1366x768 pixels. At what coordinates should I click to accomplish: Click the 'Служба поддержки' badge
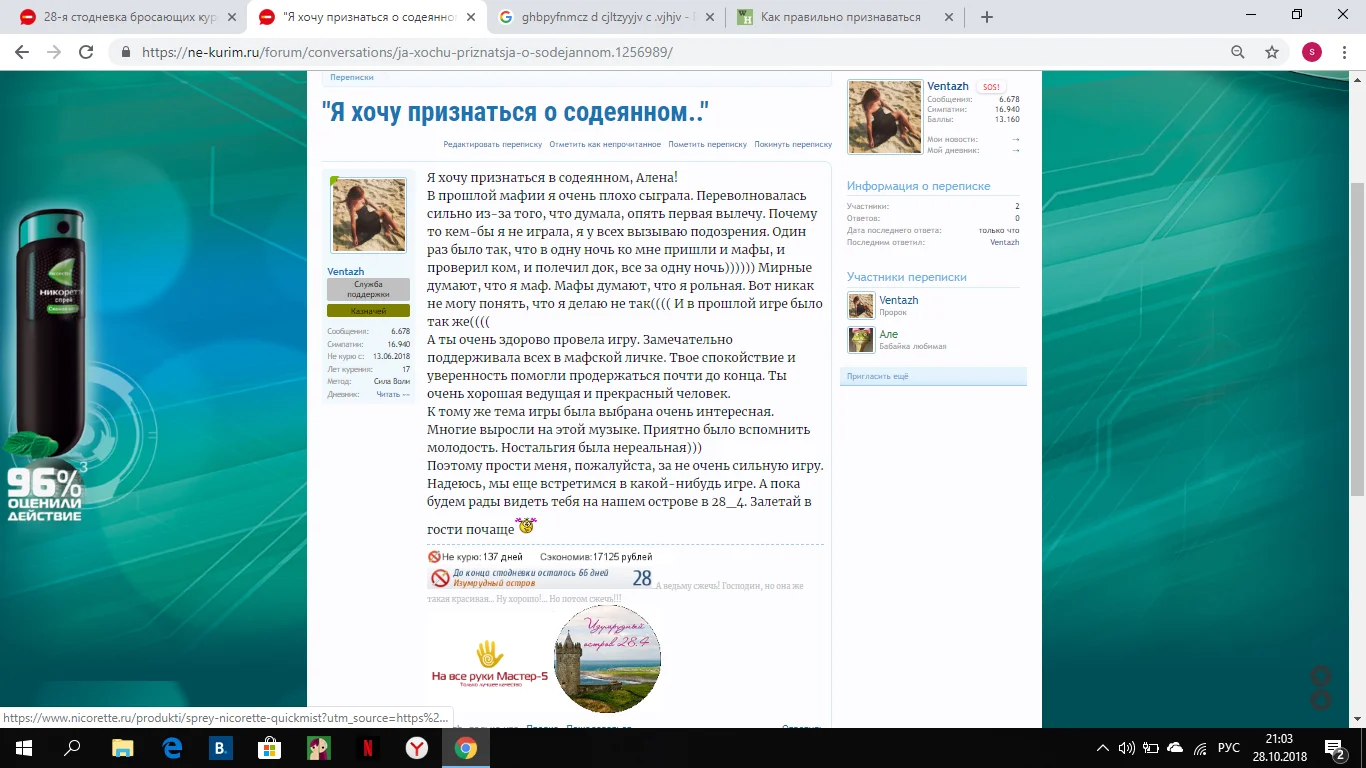coord(368,289)
